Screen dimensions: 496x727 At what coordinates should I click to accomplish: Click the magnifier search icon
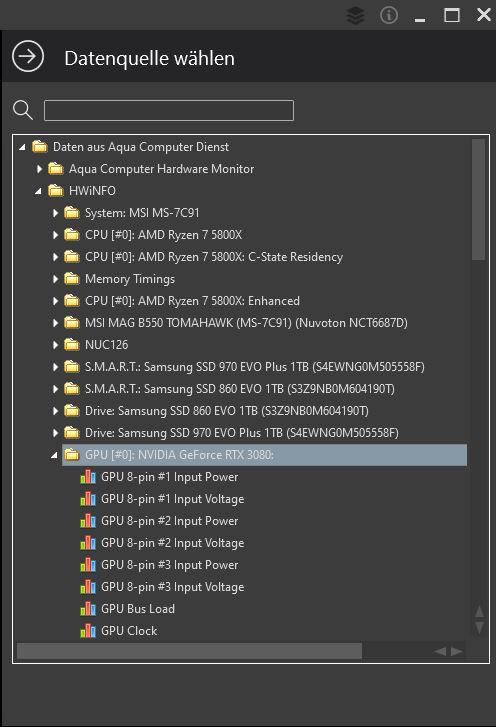click(x=23, y=110)
